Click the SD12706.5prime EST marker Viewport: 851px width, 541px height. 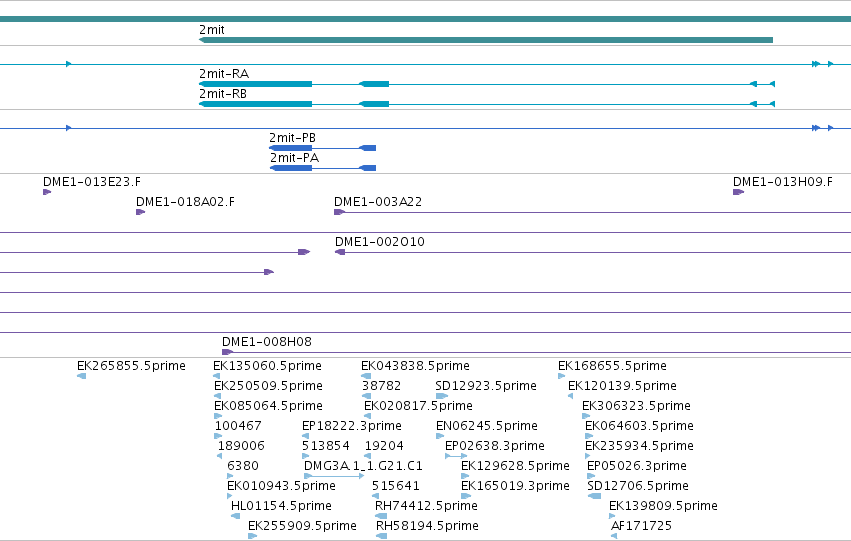pyautogui.click(x=594, y=496)
